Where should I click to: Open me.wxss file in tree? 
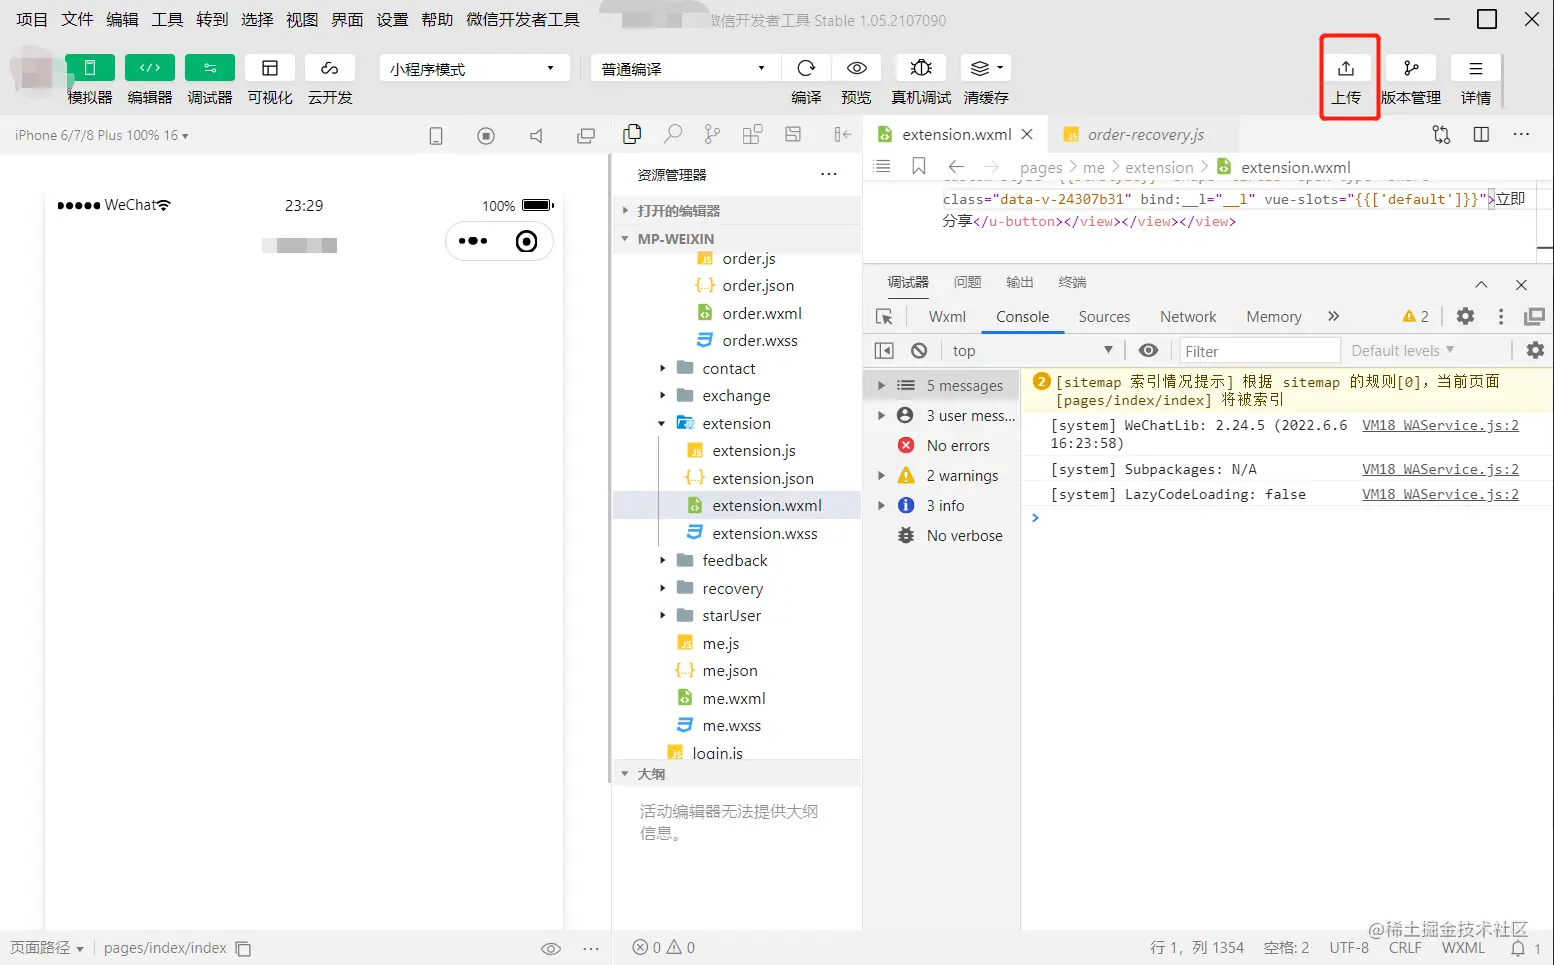[731, 725]
